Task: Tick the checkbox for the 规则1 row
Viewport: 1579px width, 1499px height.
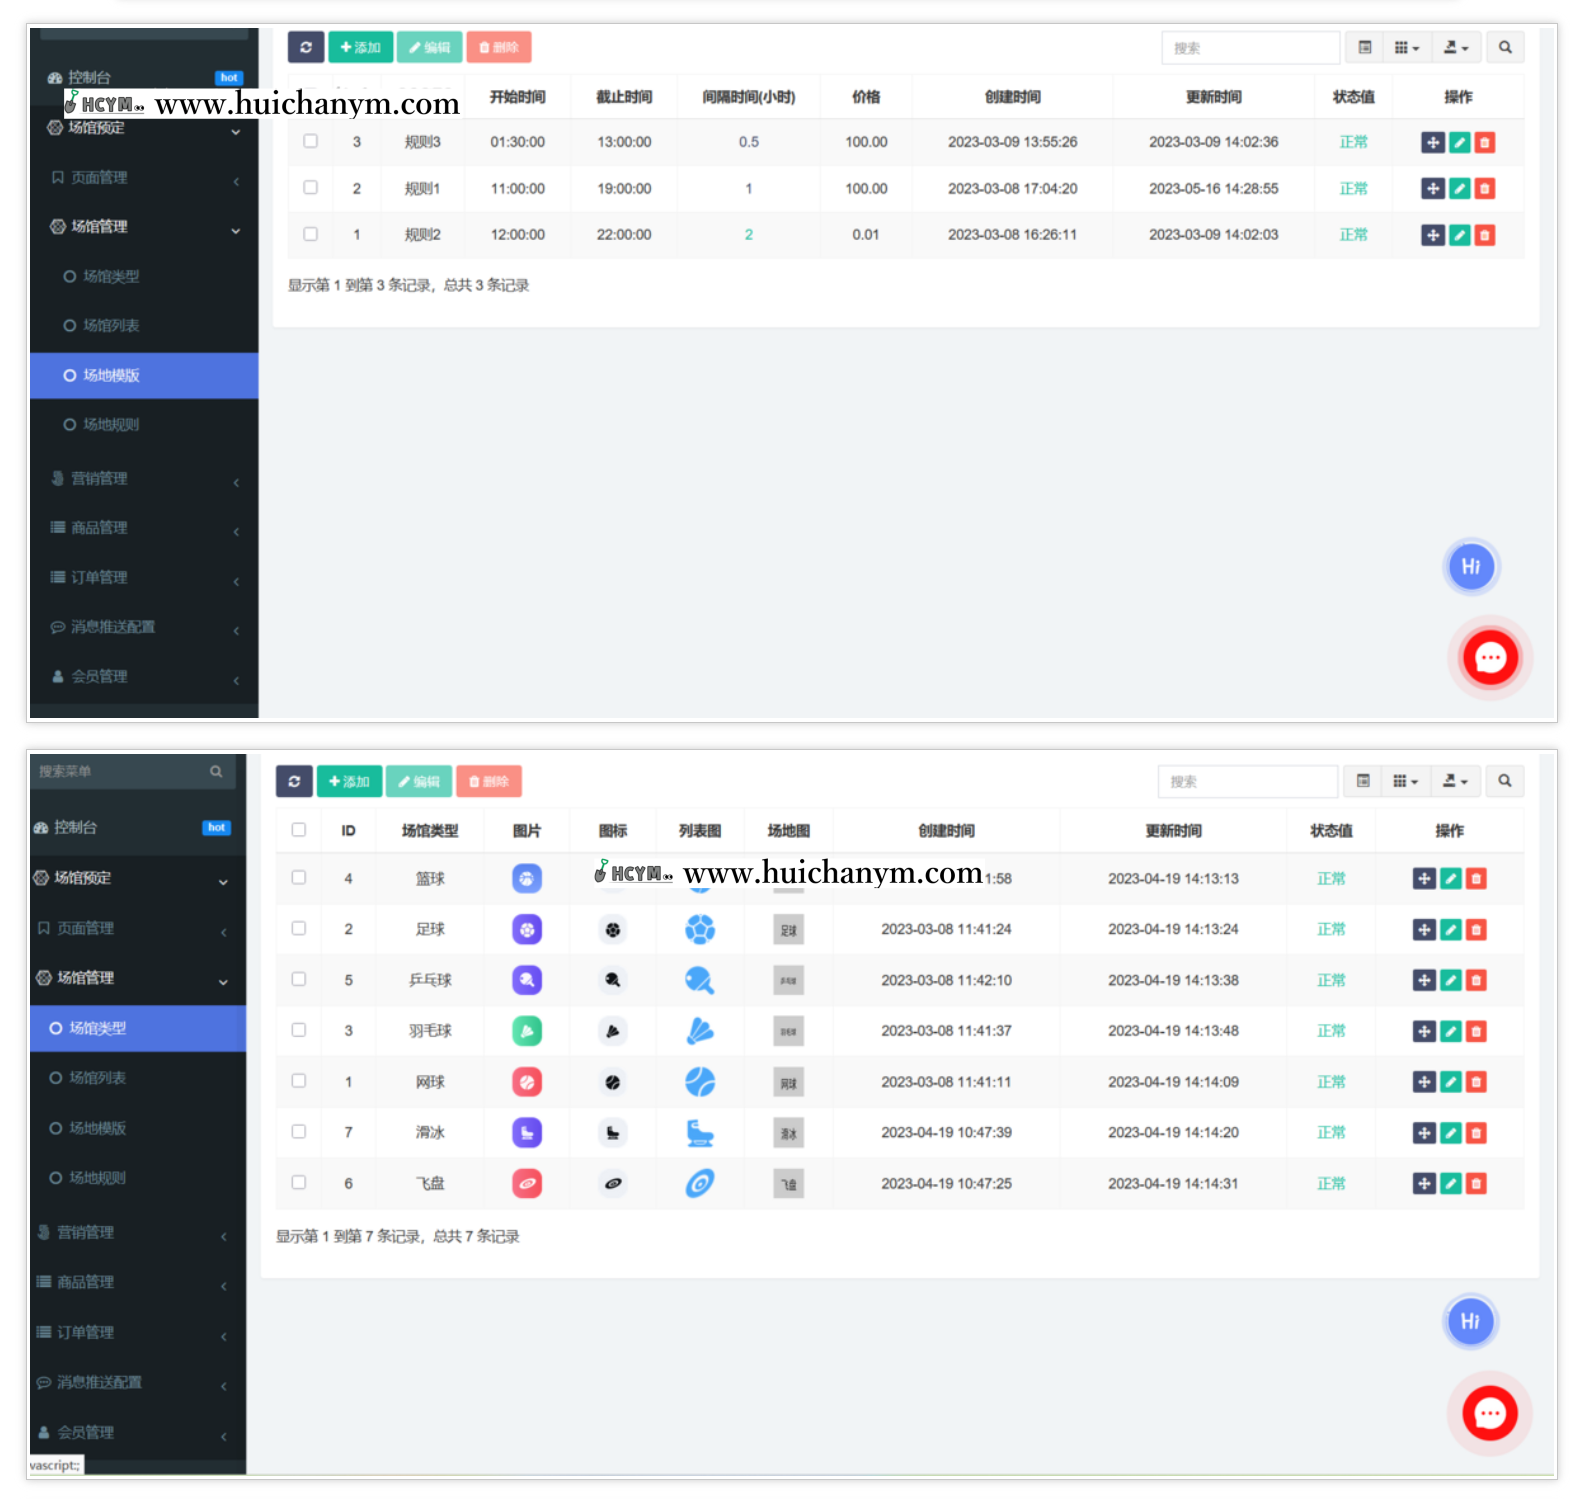Action: coord(311,188)
